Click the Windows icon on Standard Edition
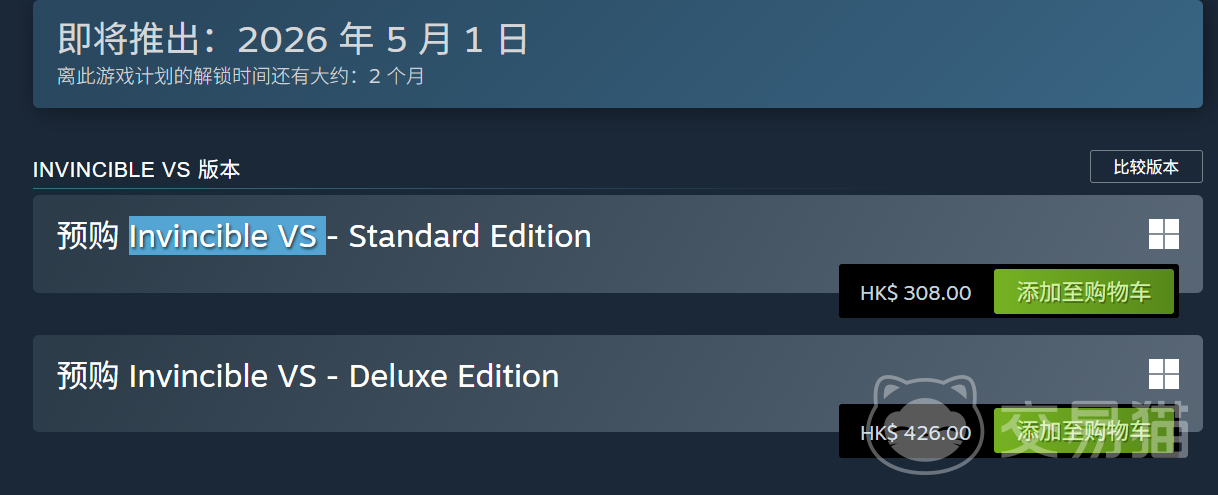Viewport: 1218px width, 495px height. [x=1164, y=234]
